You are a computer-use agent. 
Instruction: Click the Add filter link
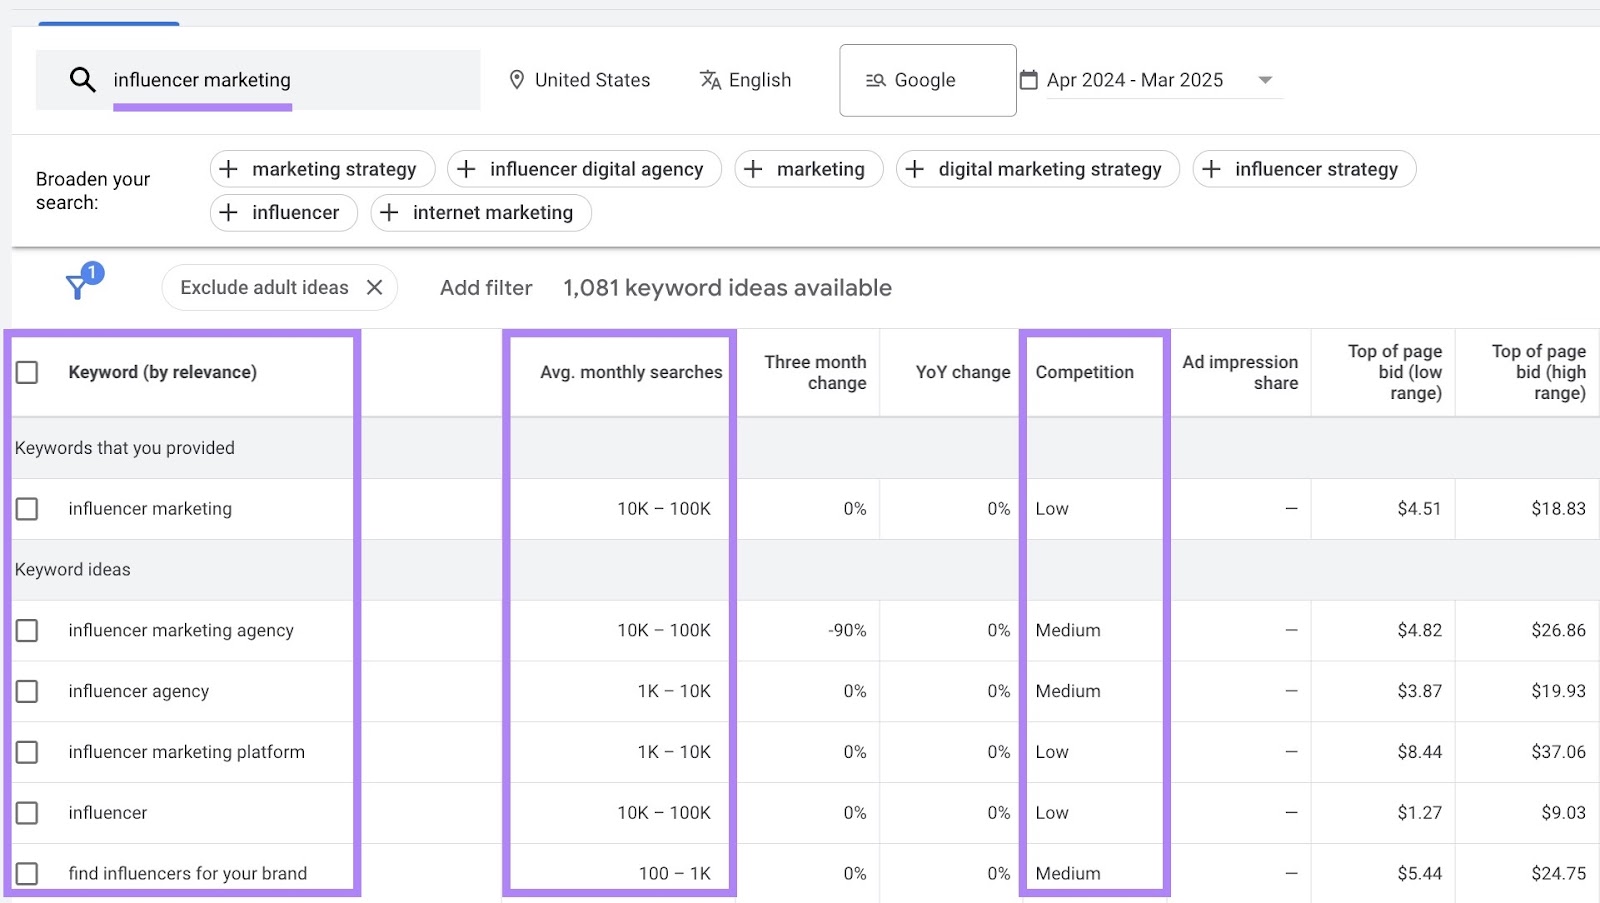click(485, 288)
